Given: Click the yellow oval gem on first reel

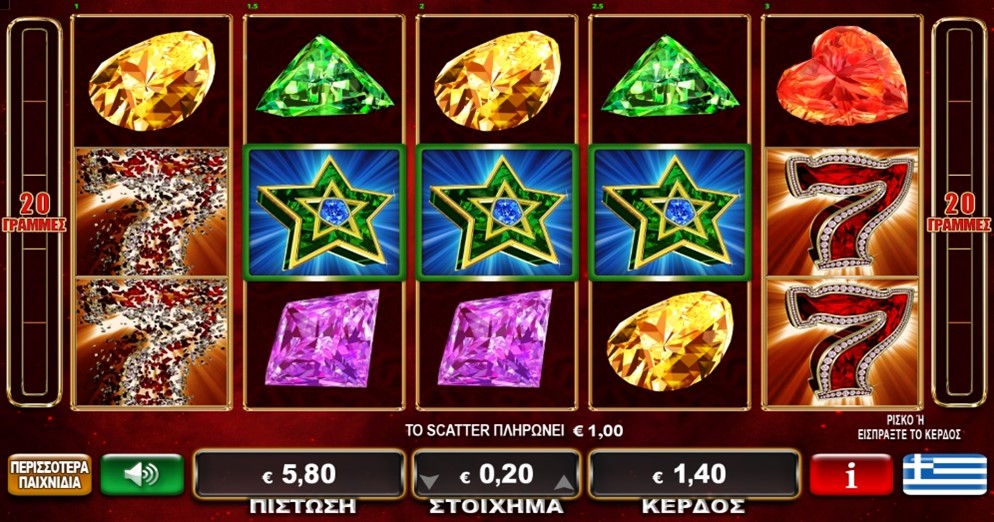Looking at the screenshot, I should pyautogui.click(x=152, y=80).
